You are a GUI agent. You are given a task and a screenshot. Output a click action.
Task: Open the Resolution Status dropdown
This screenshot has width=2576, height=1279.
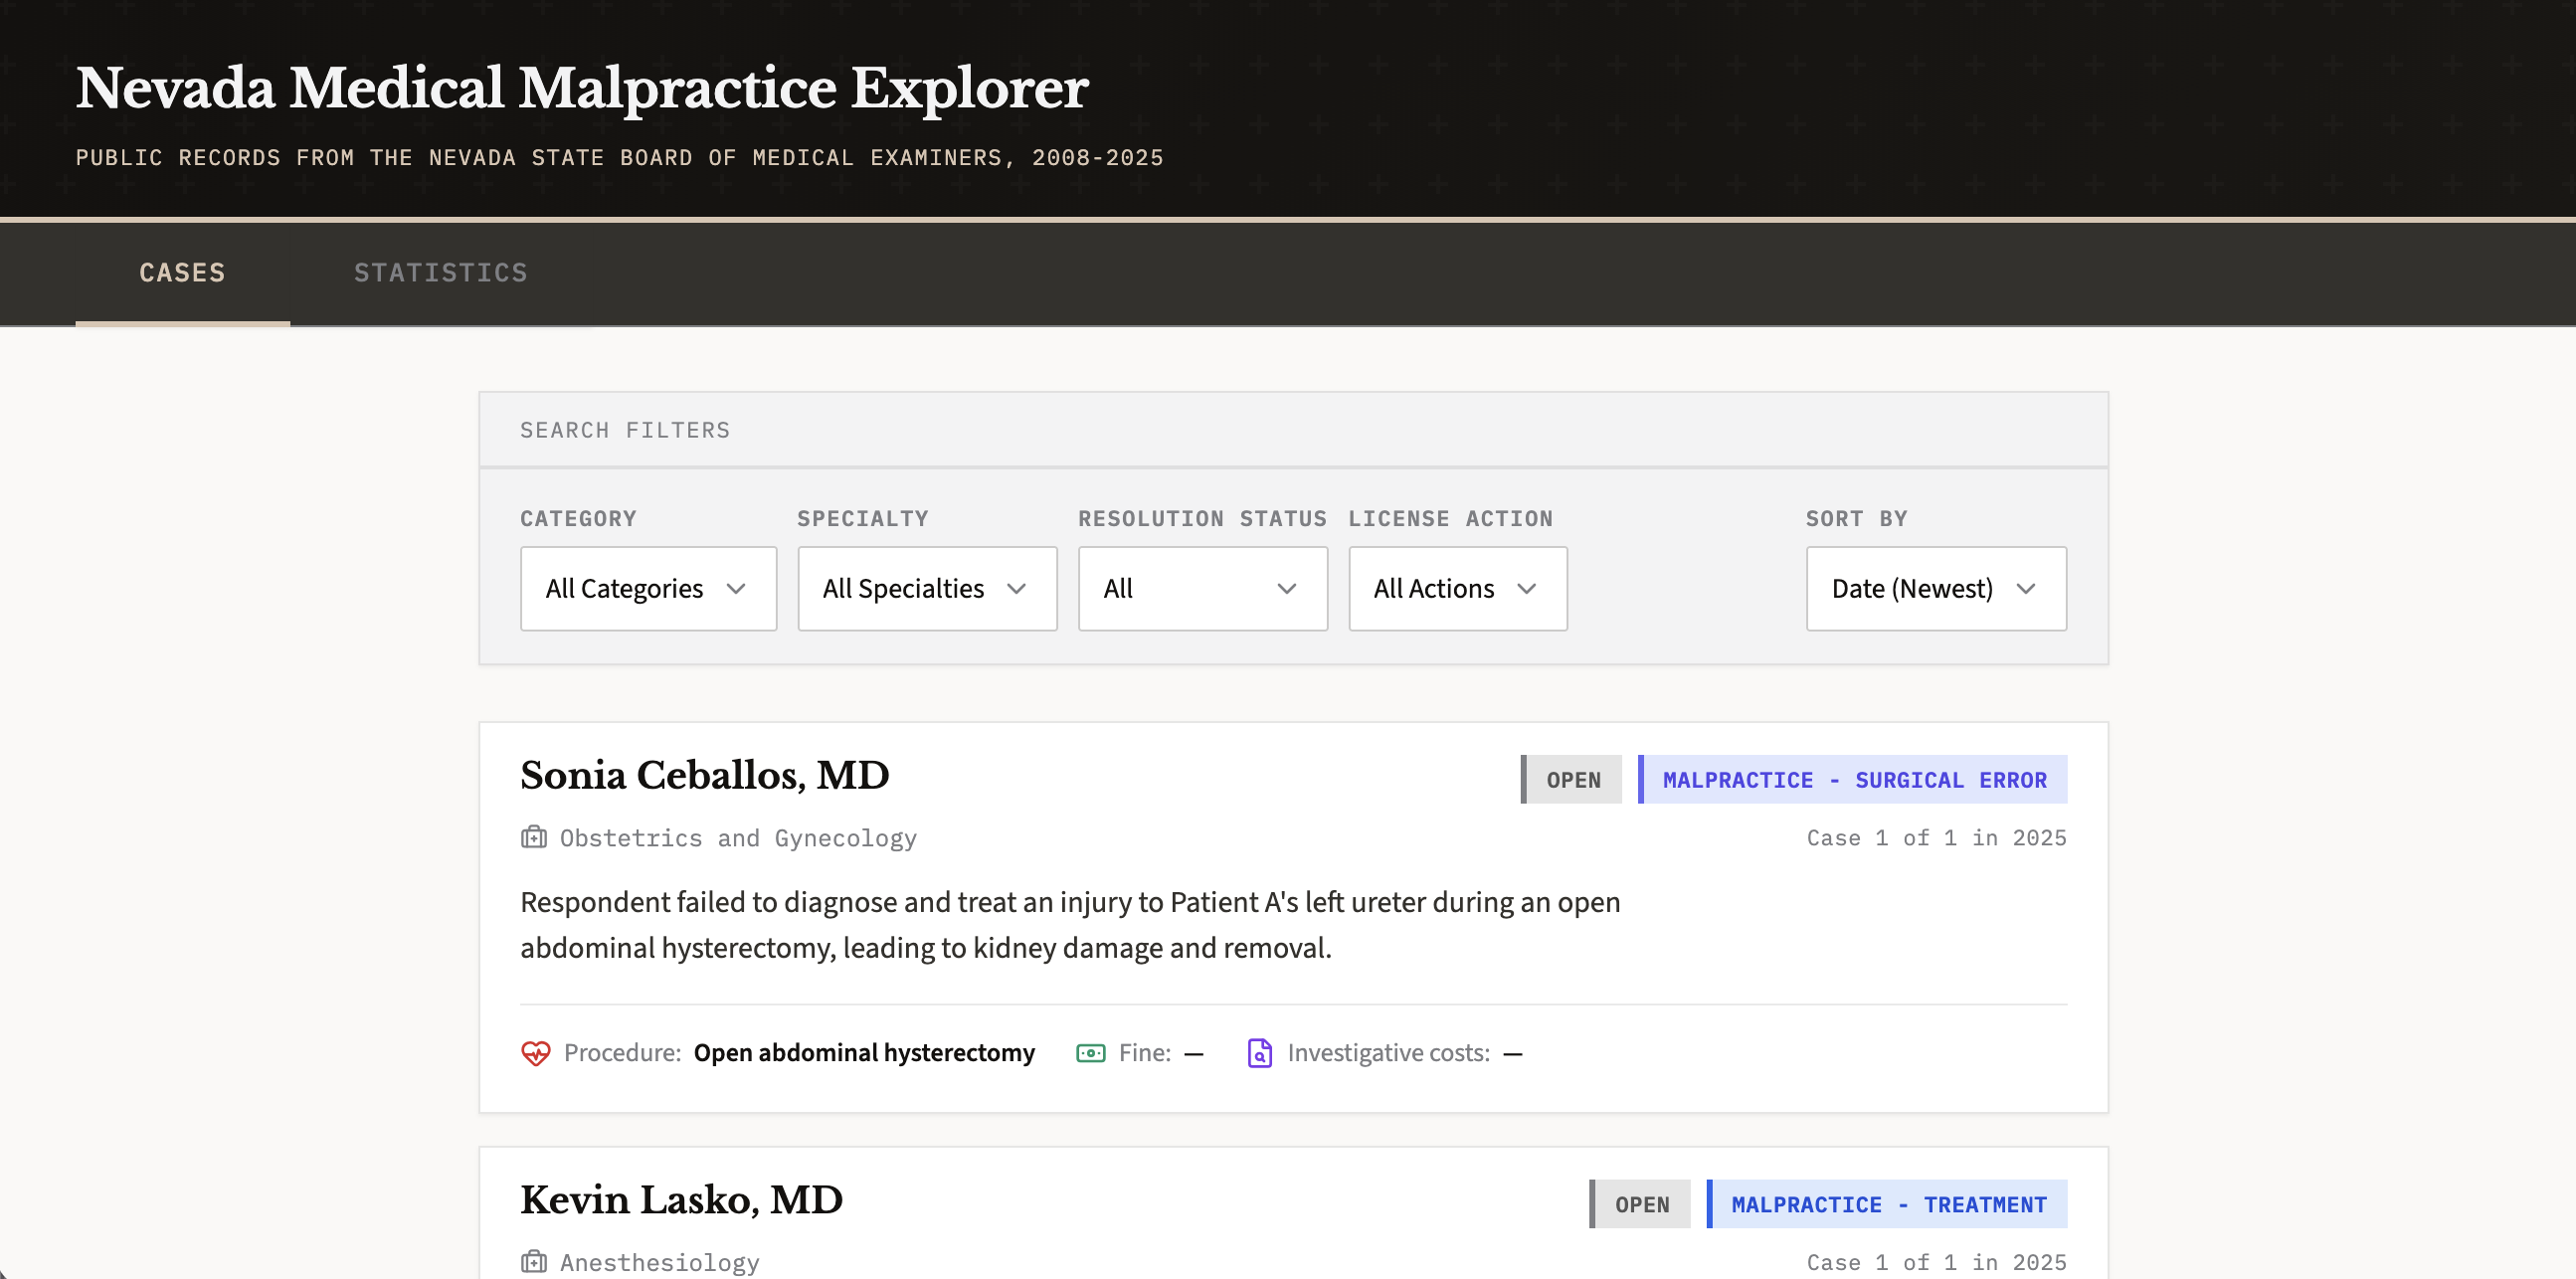tap(1202, 588)
